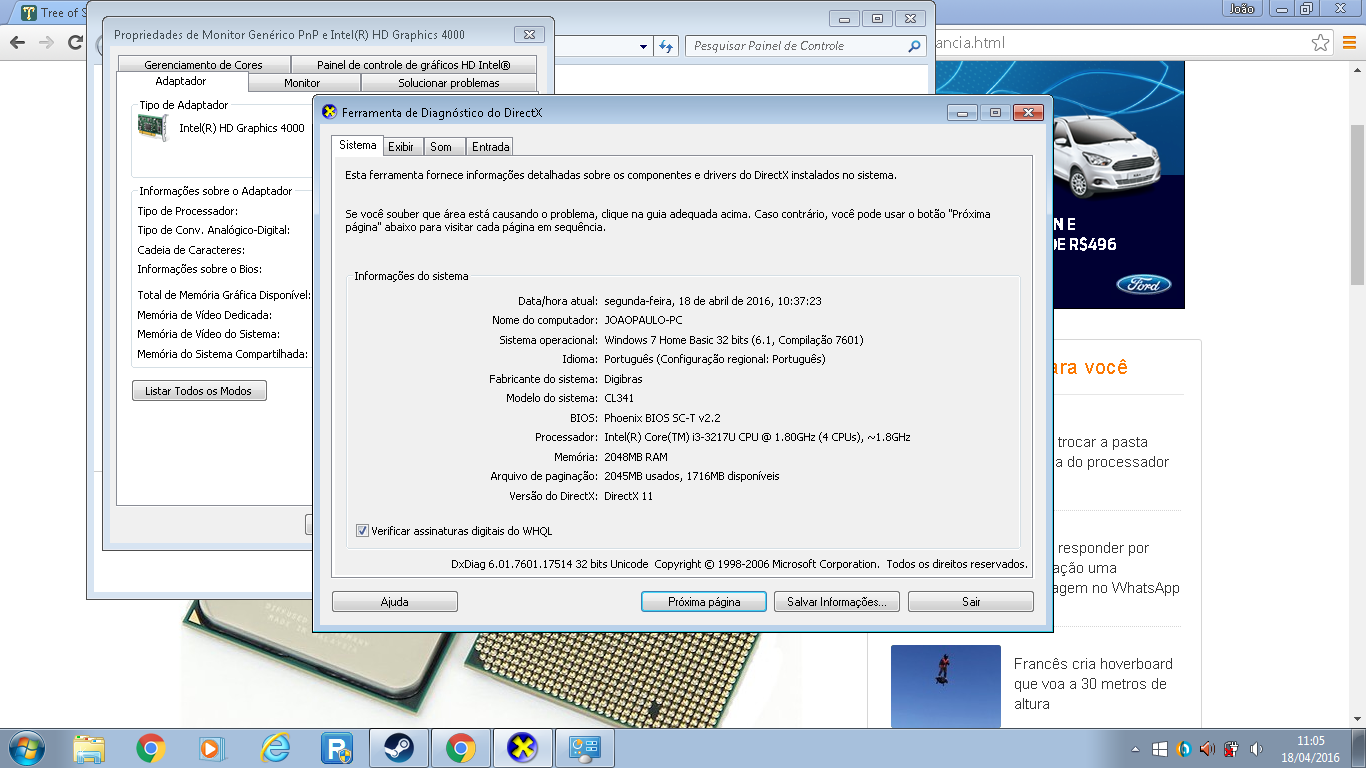Open Windows Media Player taskbar icon
1366x768 pixels.
211,748
